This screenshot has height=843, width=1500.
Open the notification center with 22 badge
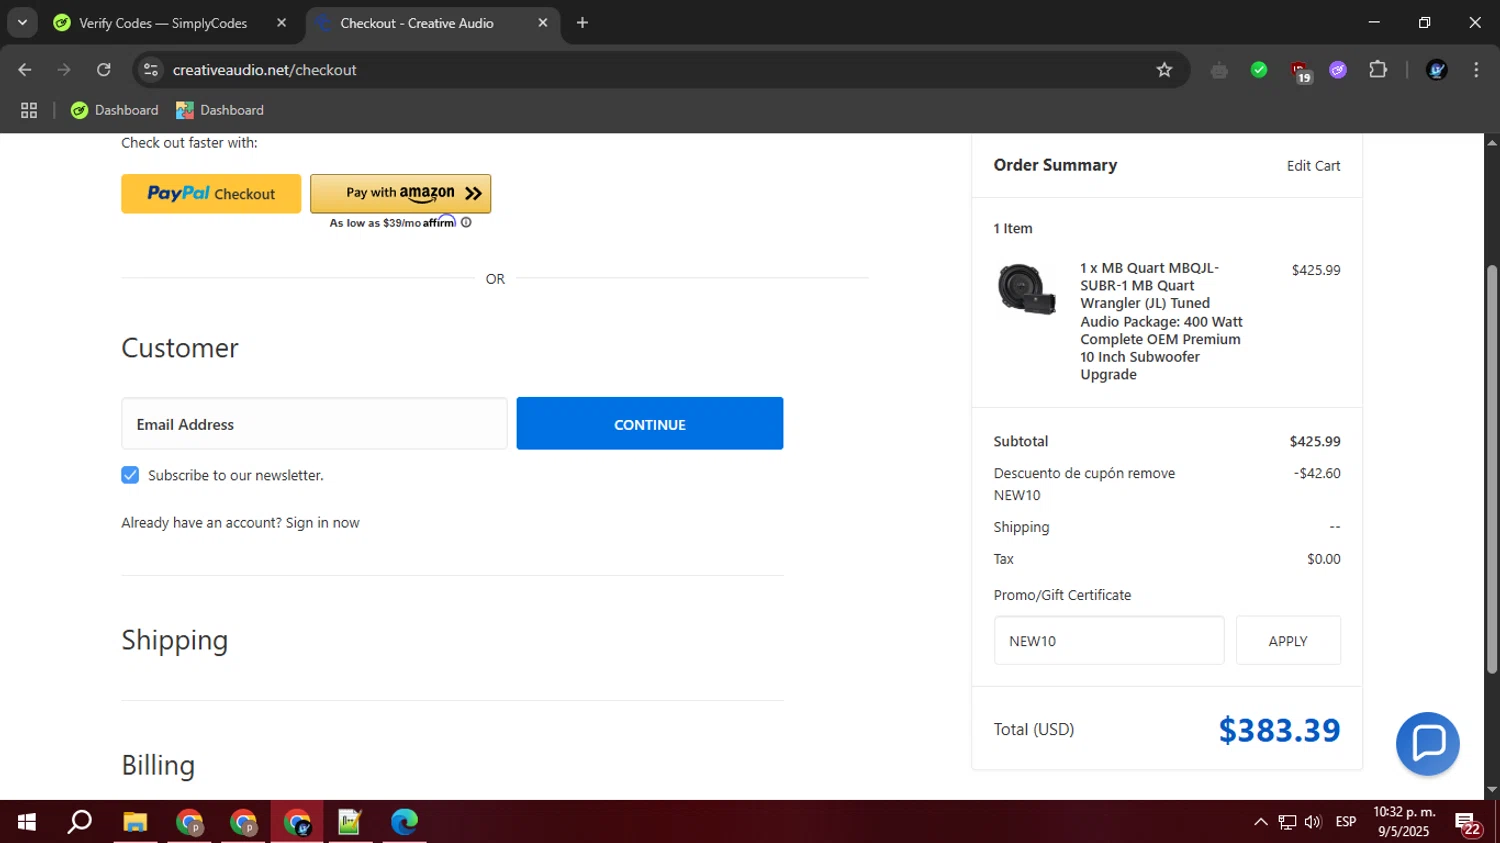pos(1468,824)
